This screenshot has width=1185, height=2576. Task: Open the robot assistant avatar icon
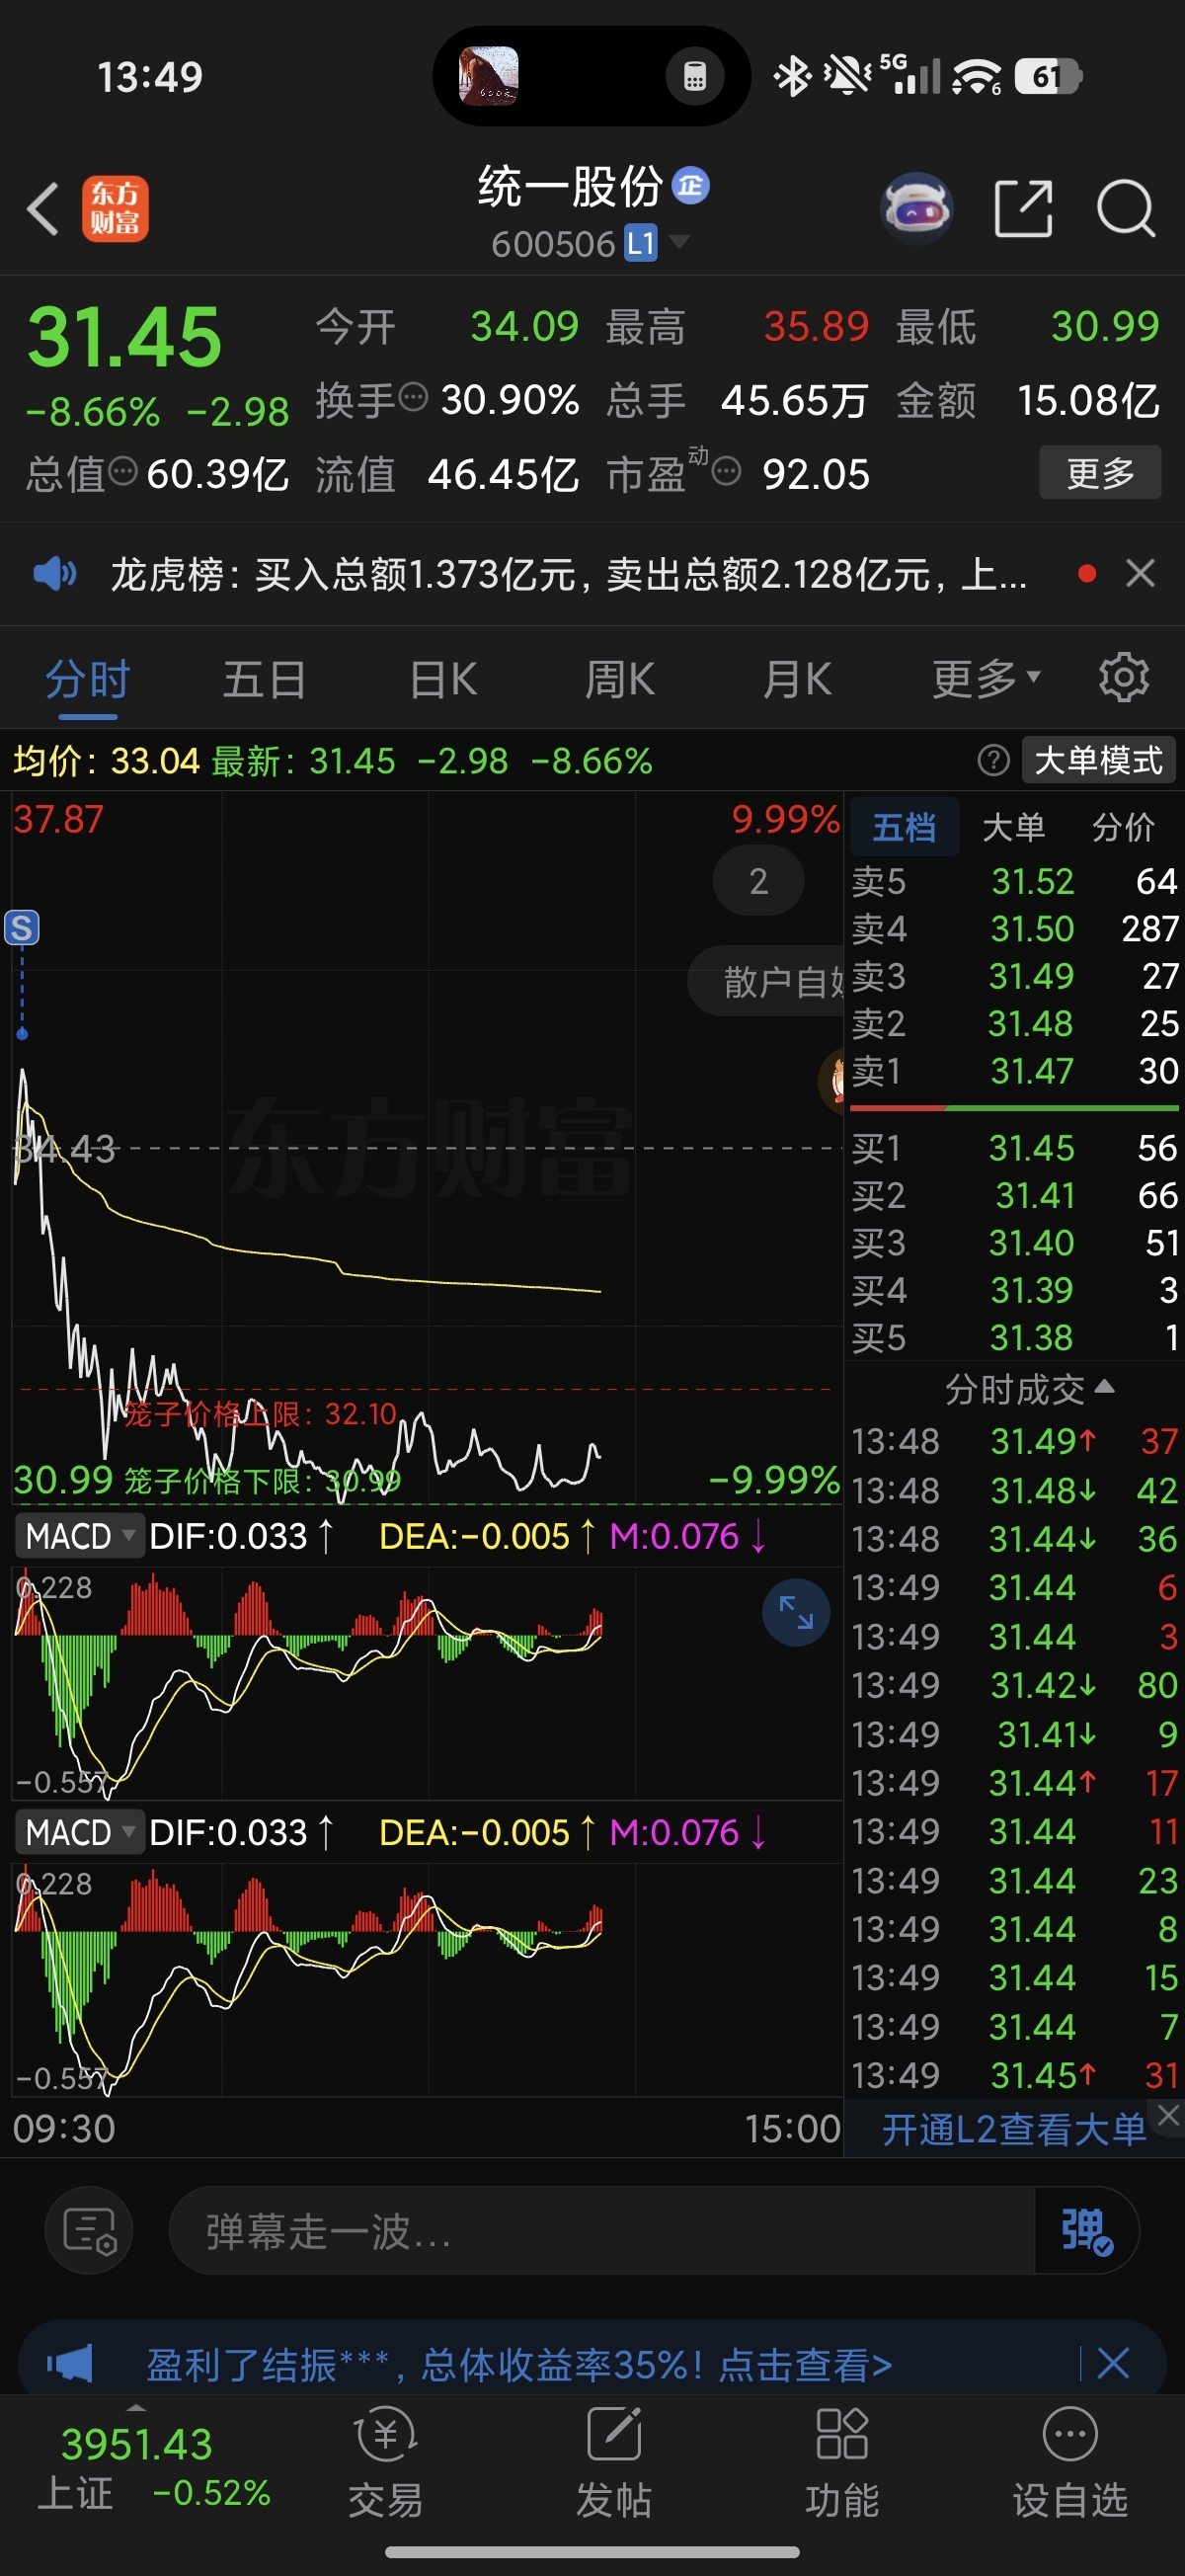(916, 209)
